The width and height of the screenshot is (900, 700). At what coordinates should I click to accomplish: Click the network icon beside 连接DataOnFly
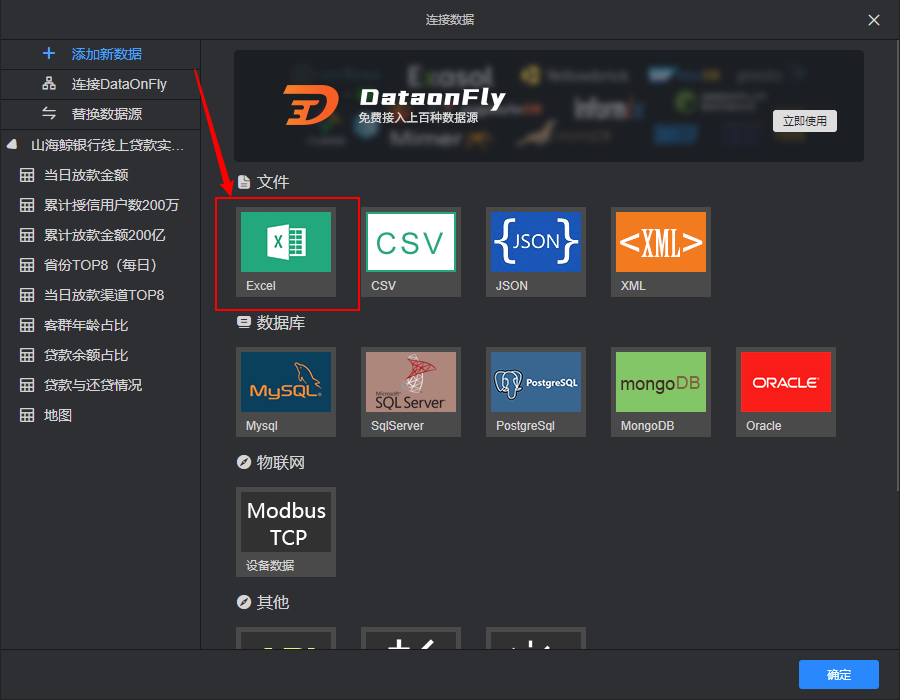coord(49,84)
